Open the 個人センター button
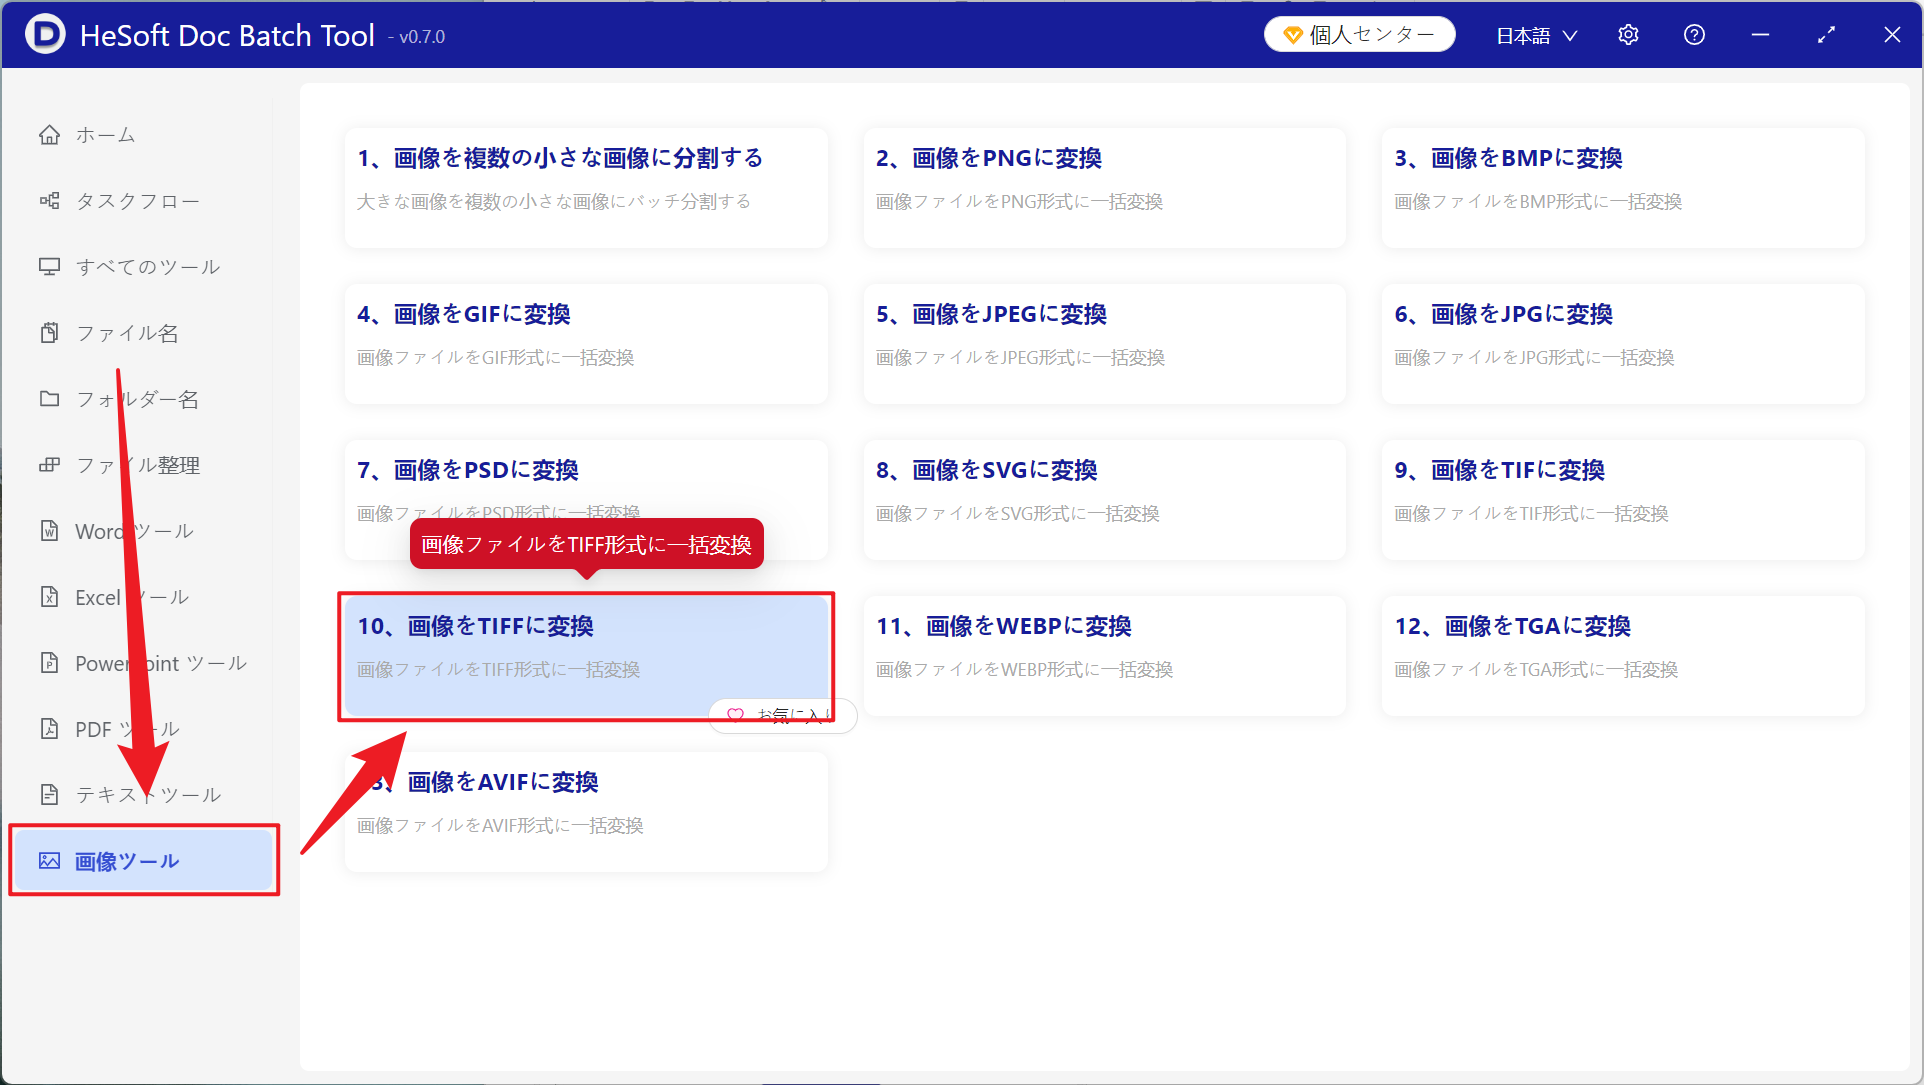Image resolution: width=1924 pixels, height=1085 pixels. pyautogui.click(x=1359, y=35)
